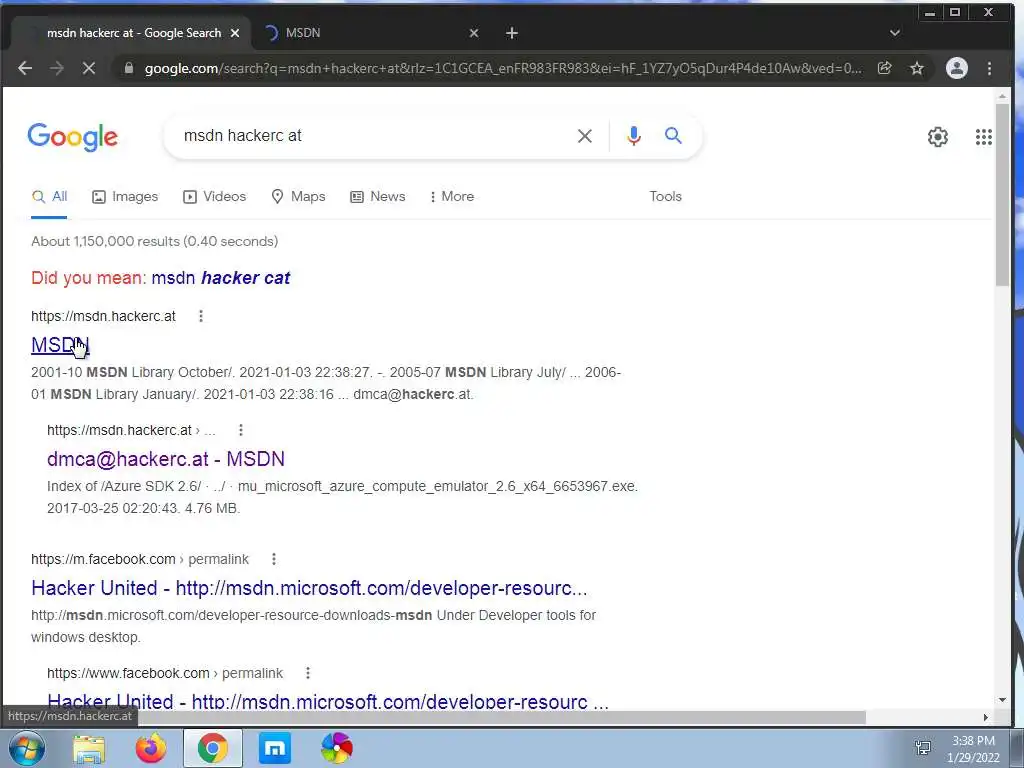
Task: Click the lock icon in address bar
Action: (x=129, y=68)
